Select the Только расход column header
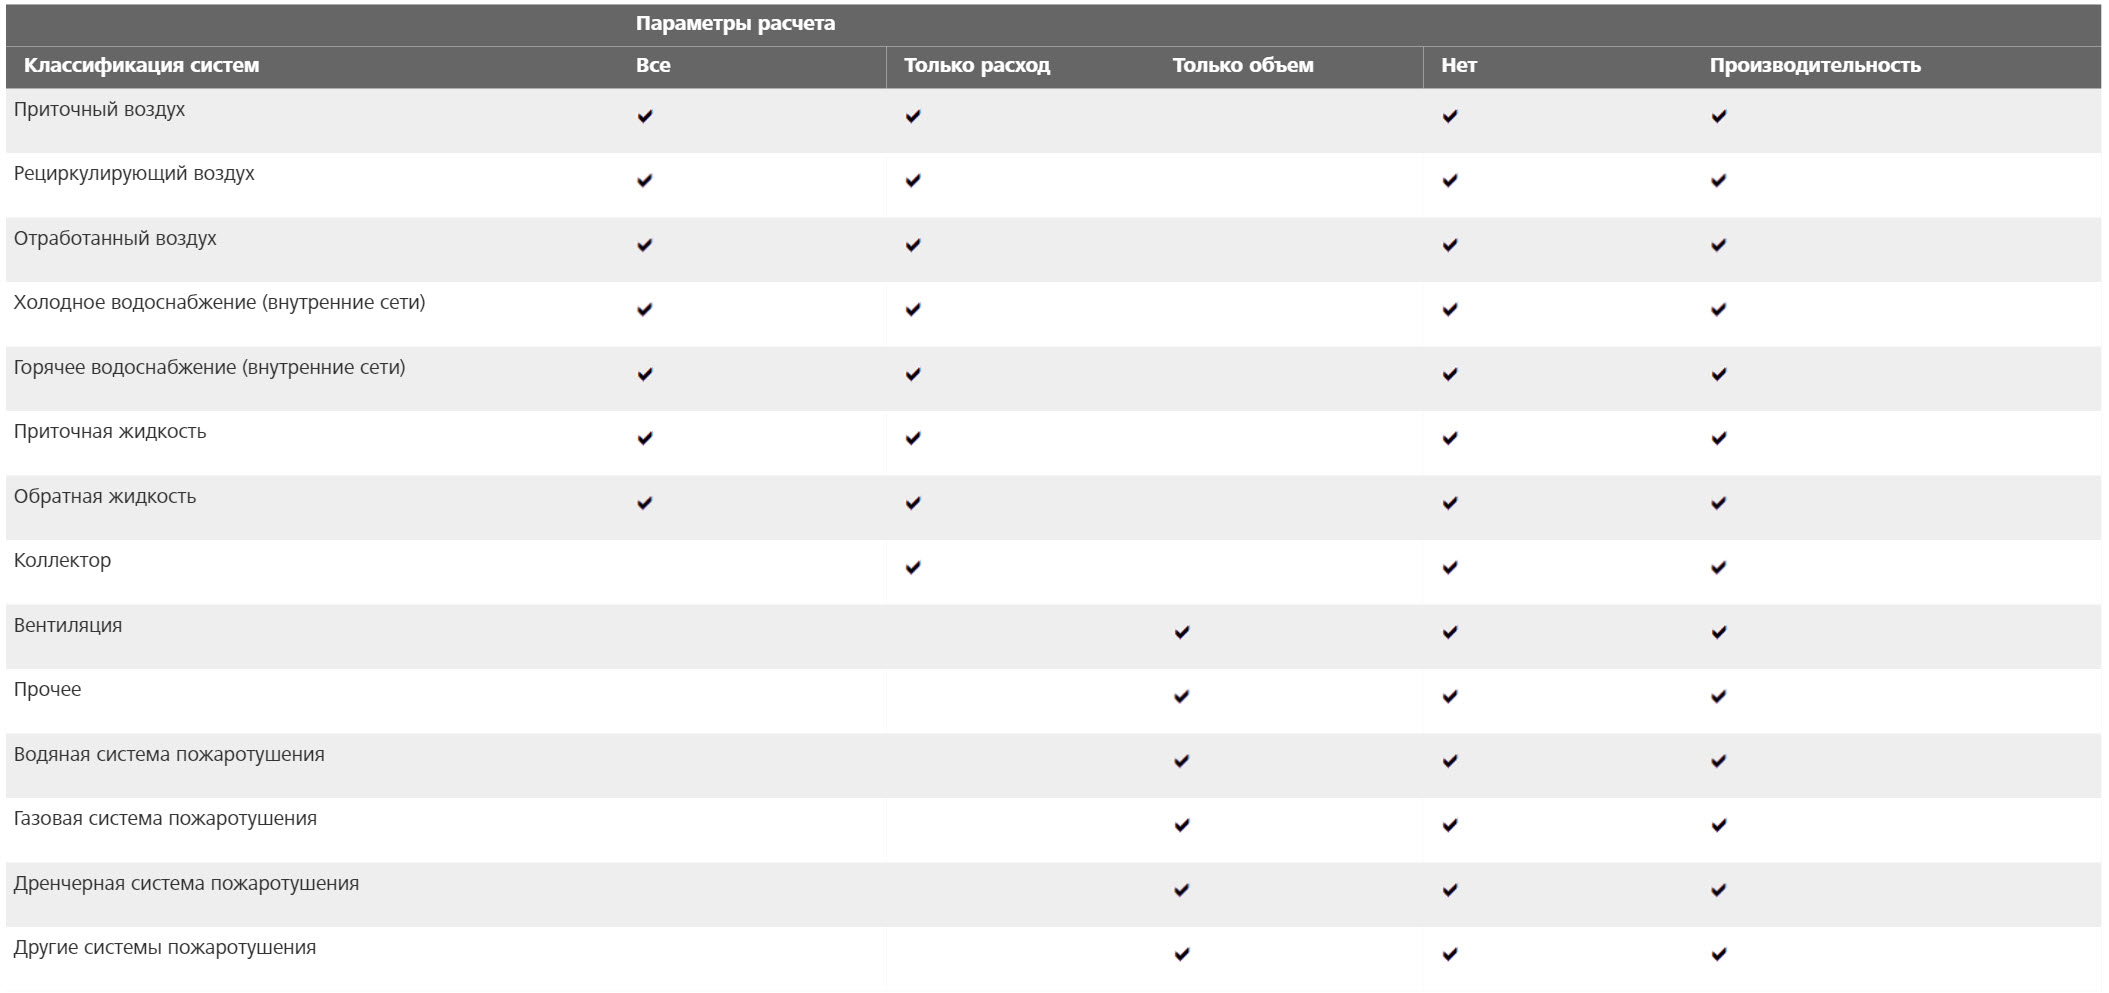The image size is (2109, 993). [x=977, y=66]
